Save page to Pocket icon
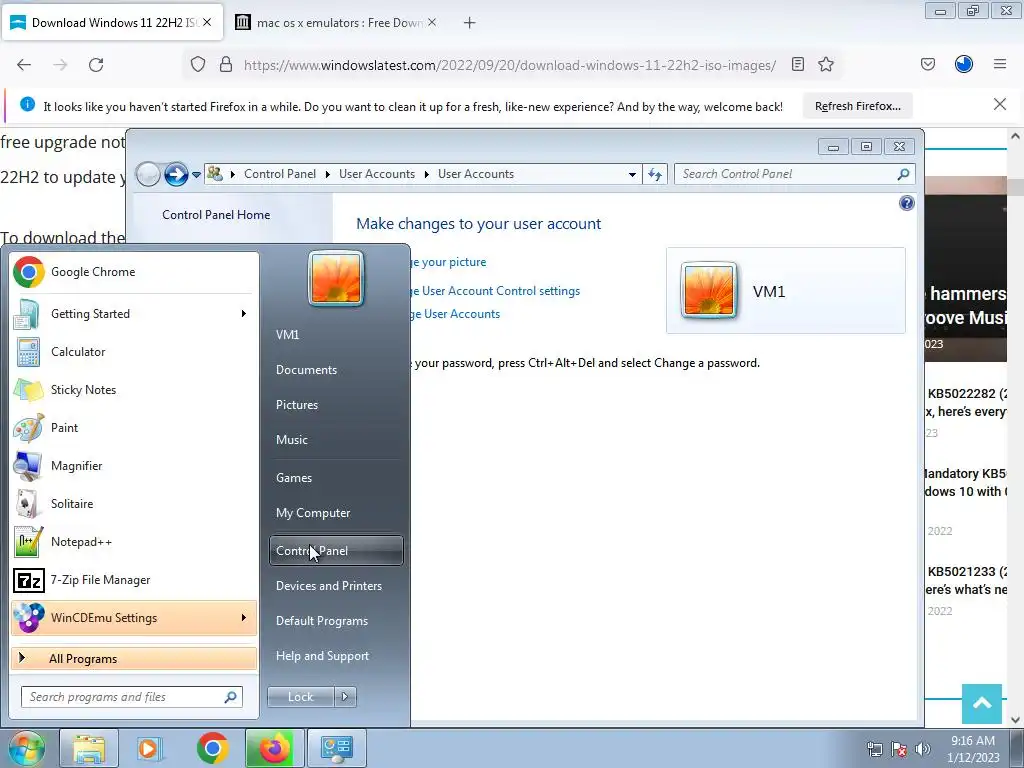Screen dimensions: 1024x768 pos(927,65)
